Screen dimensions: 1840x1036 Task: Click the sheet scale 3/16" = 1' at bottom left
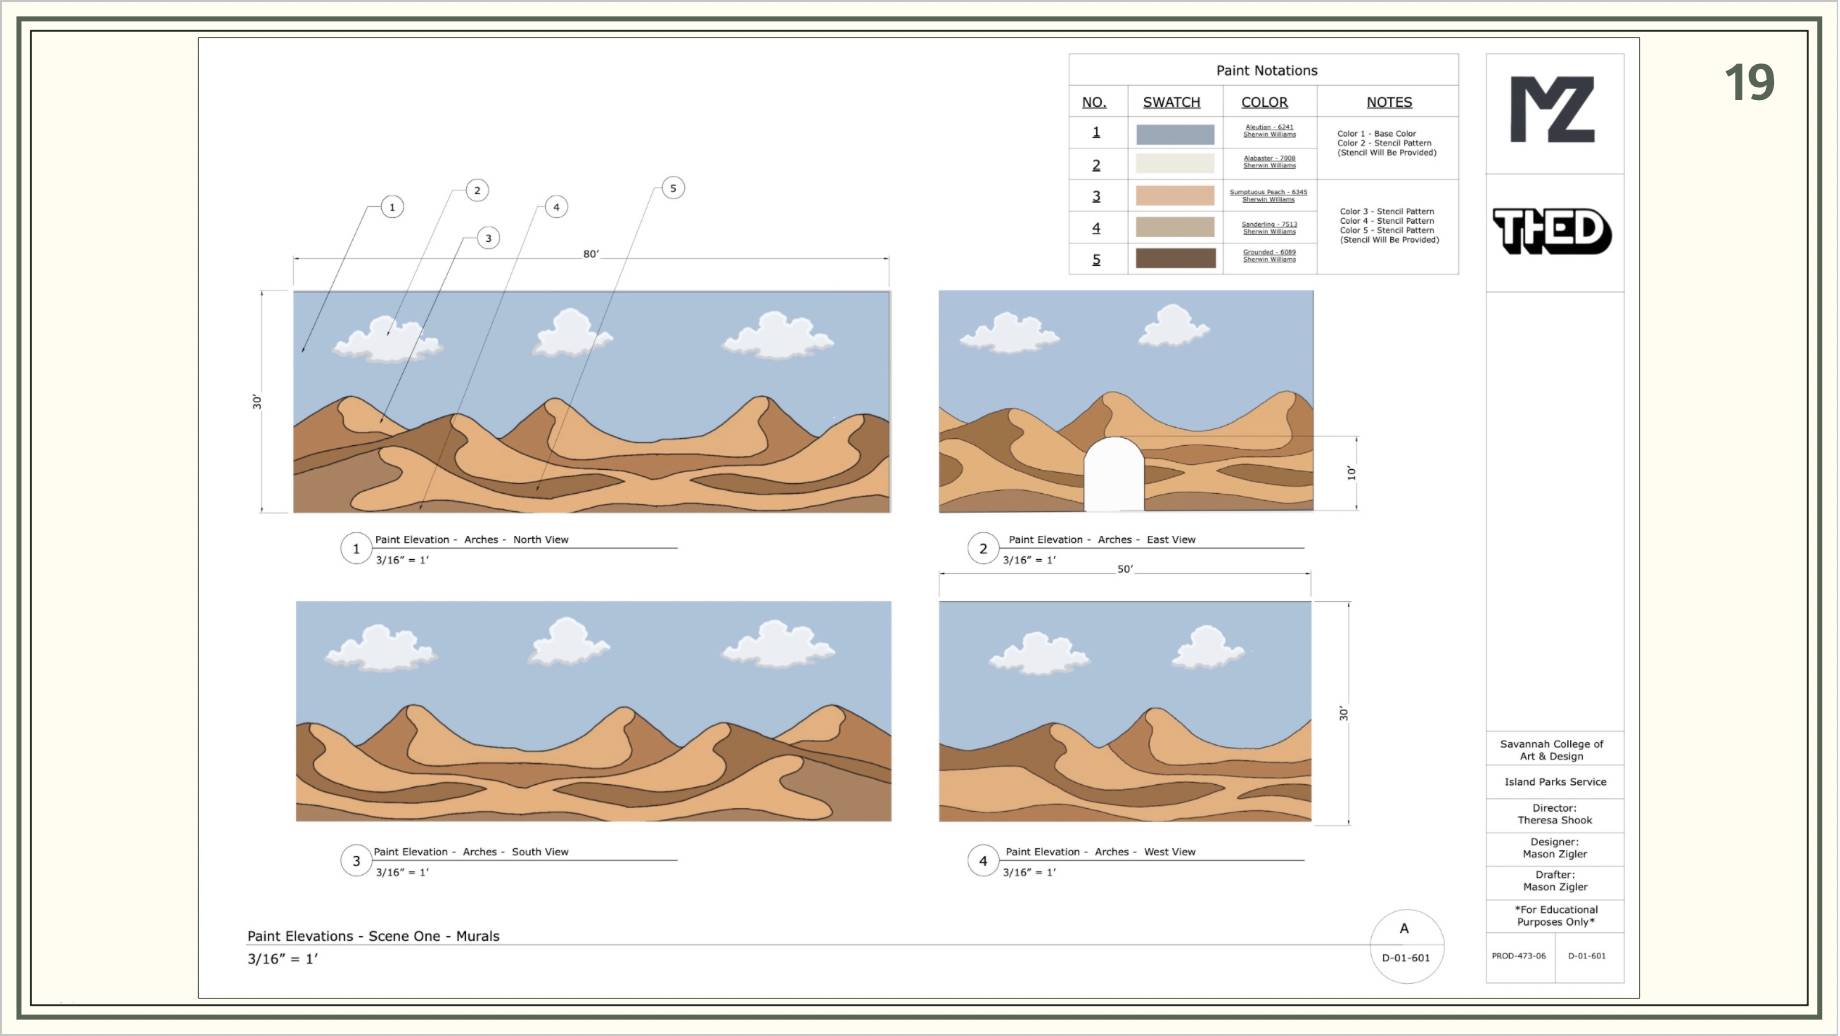click(283, 959)
